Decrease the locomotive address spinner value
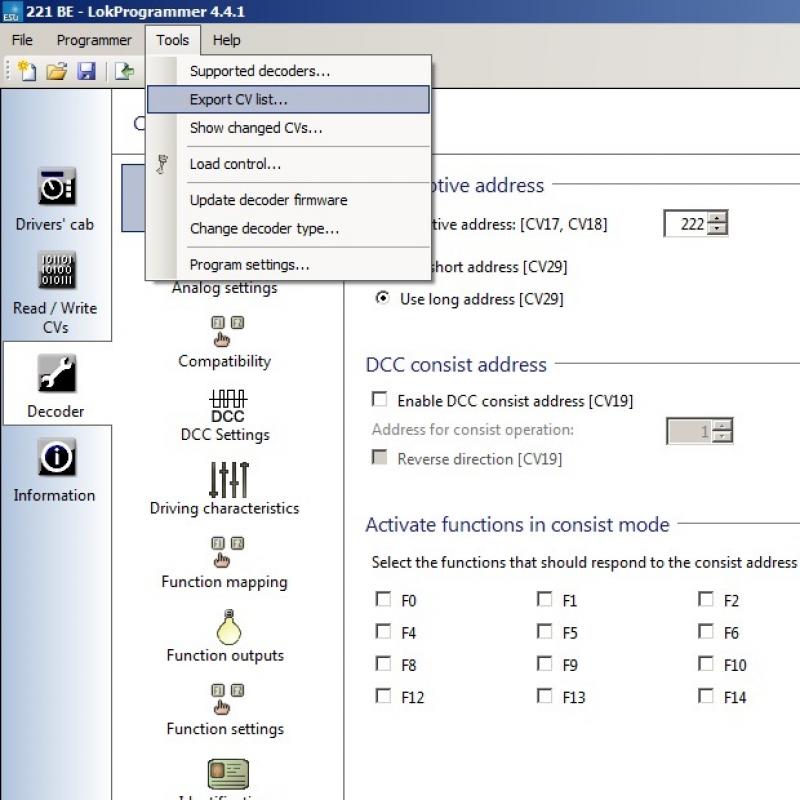The height and width of the screenshot is (800, 800). pos(717,229)
